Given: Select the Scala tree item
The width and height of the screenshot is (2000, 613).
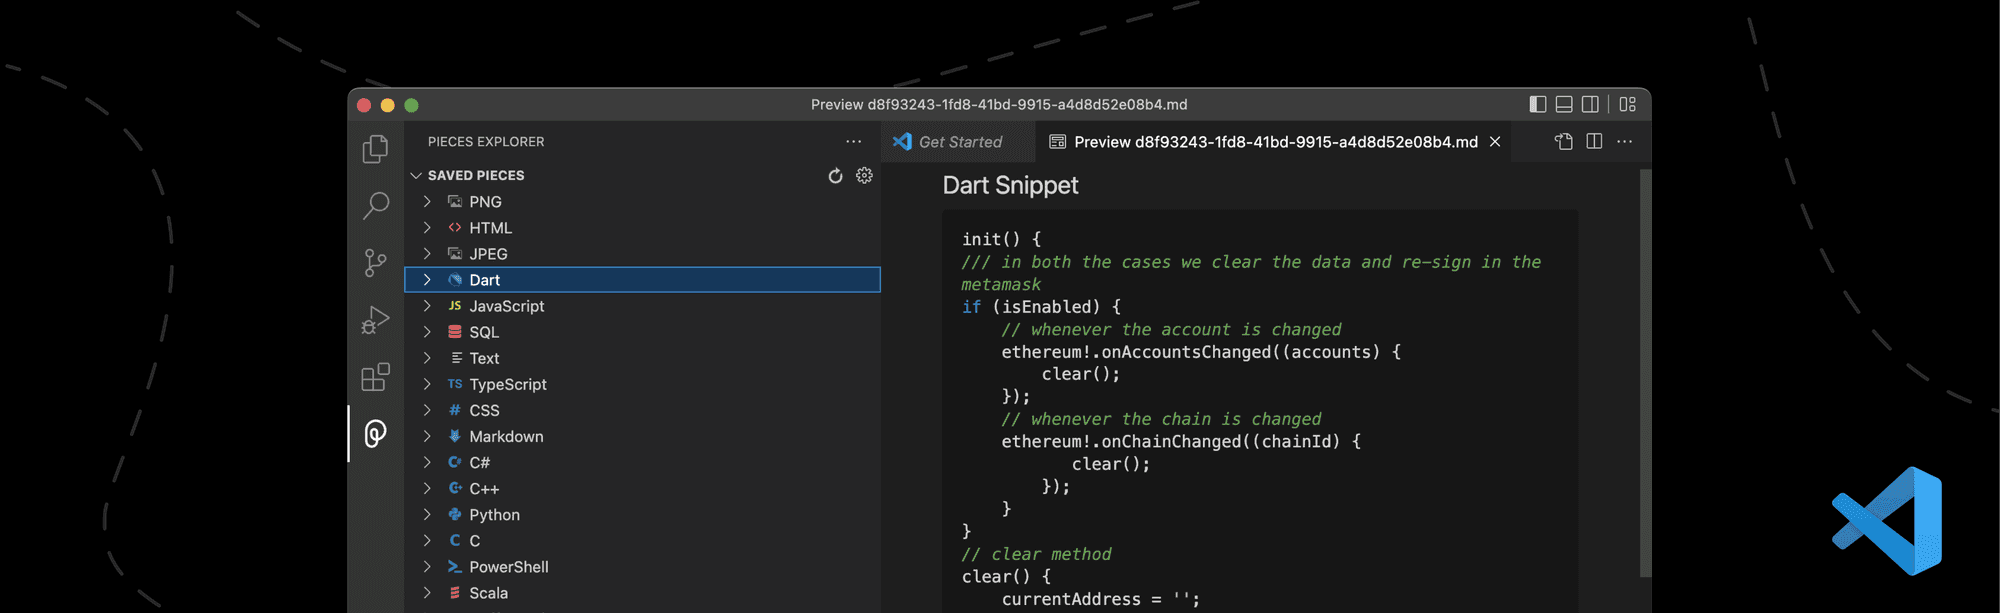Looking at the screenshot, I should pyautogui.click(x=642, y=593).
